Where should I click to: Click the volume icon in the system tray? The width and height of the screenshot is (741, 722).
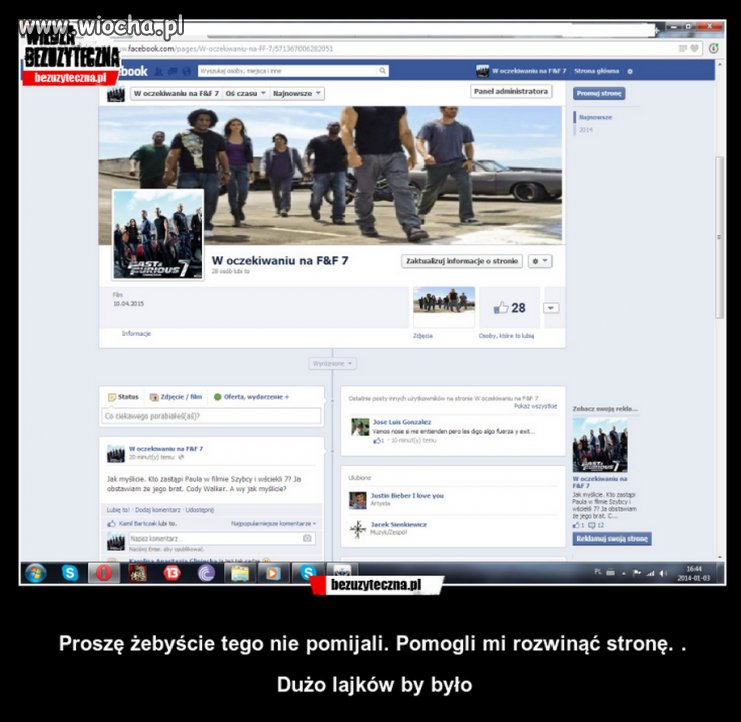[663, 573]
